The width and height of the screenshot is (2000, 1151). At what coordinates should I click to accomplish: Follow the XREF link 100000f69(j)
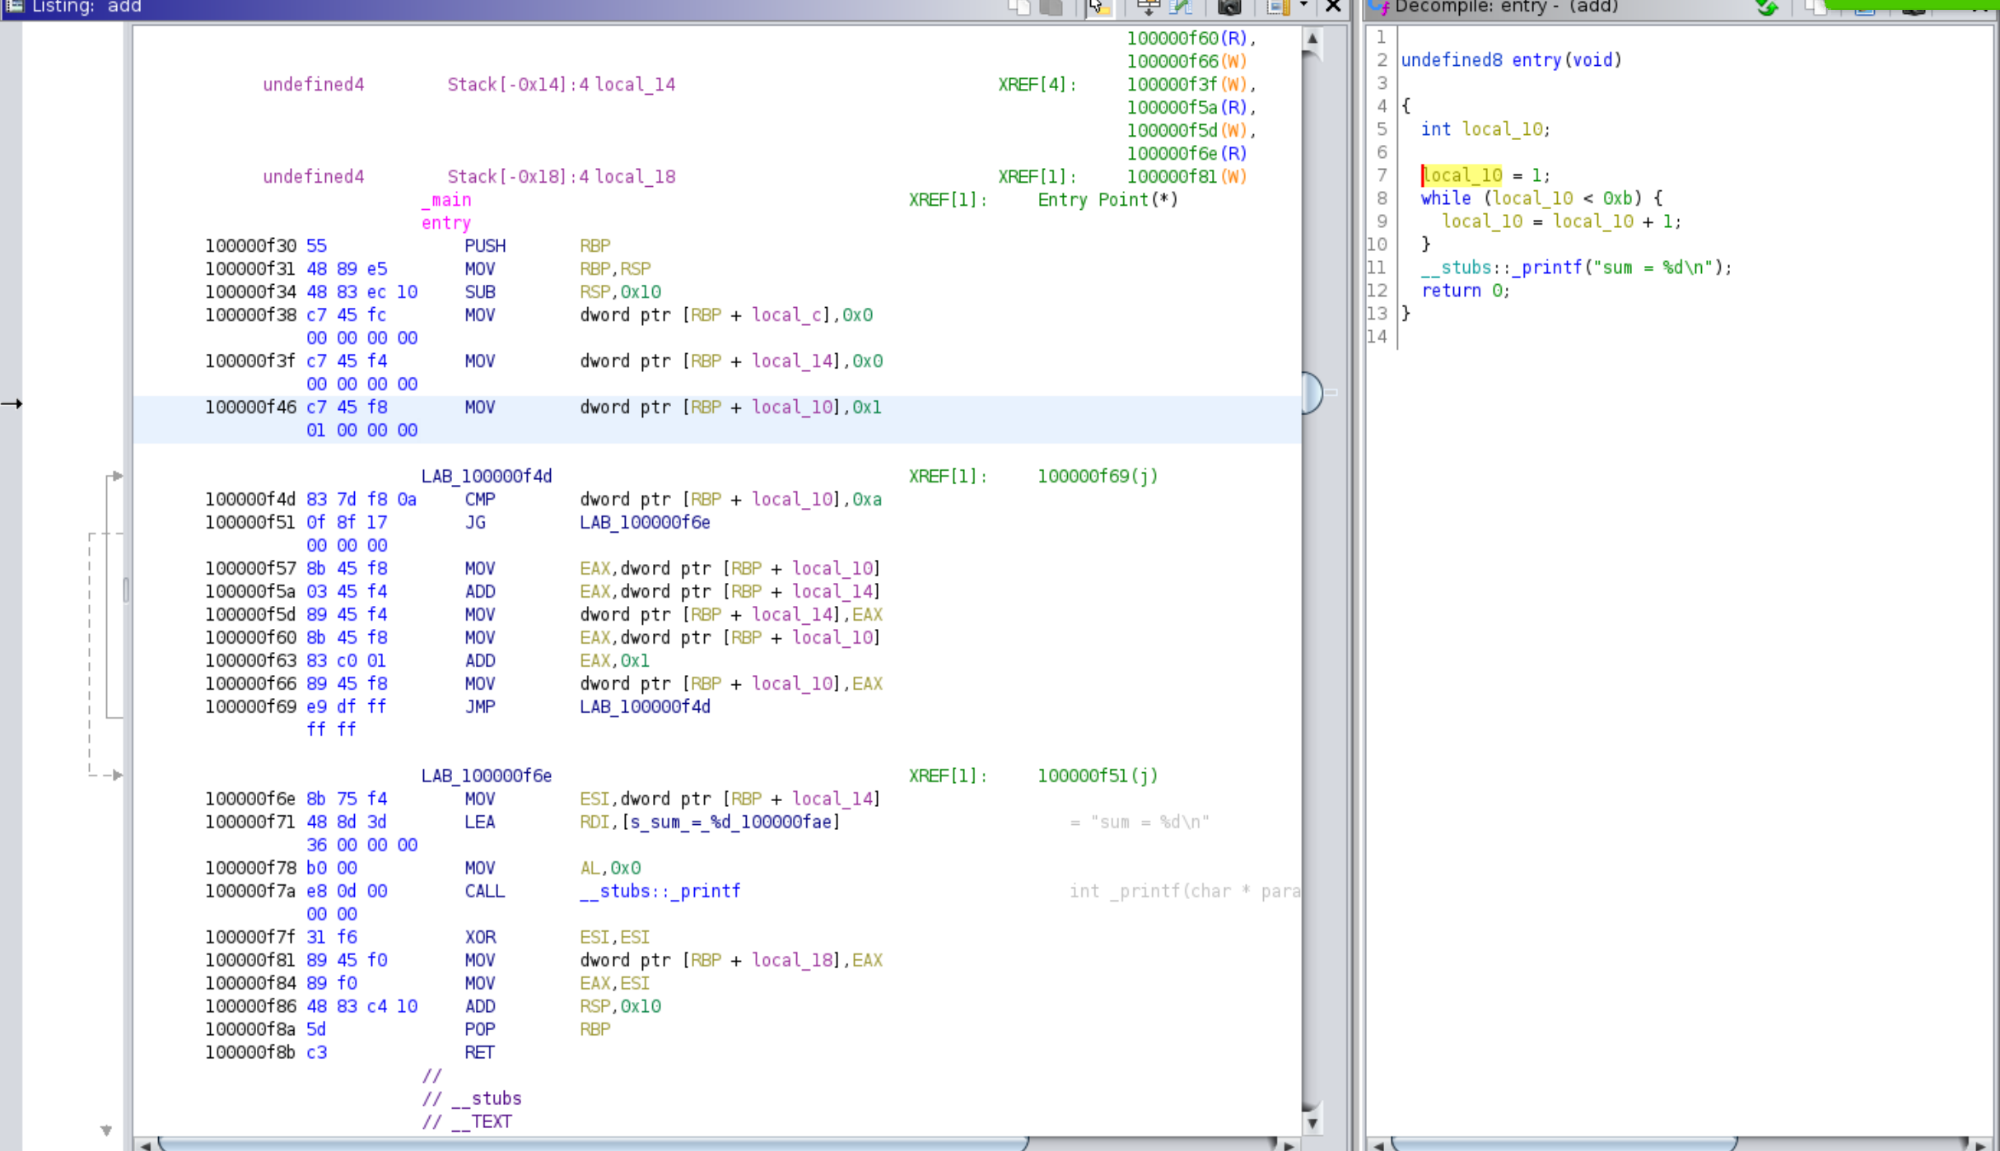[1098, 476]
